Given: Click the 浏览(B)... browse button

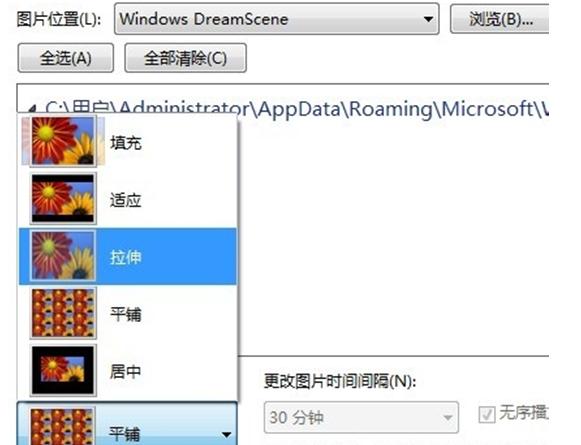Looking at the screenshot, I should tap(499, 19).
